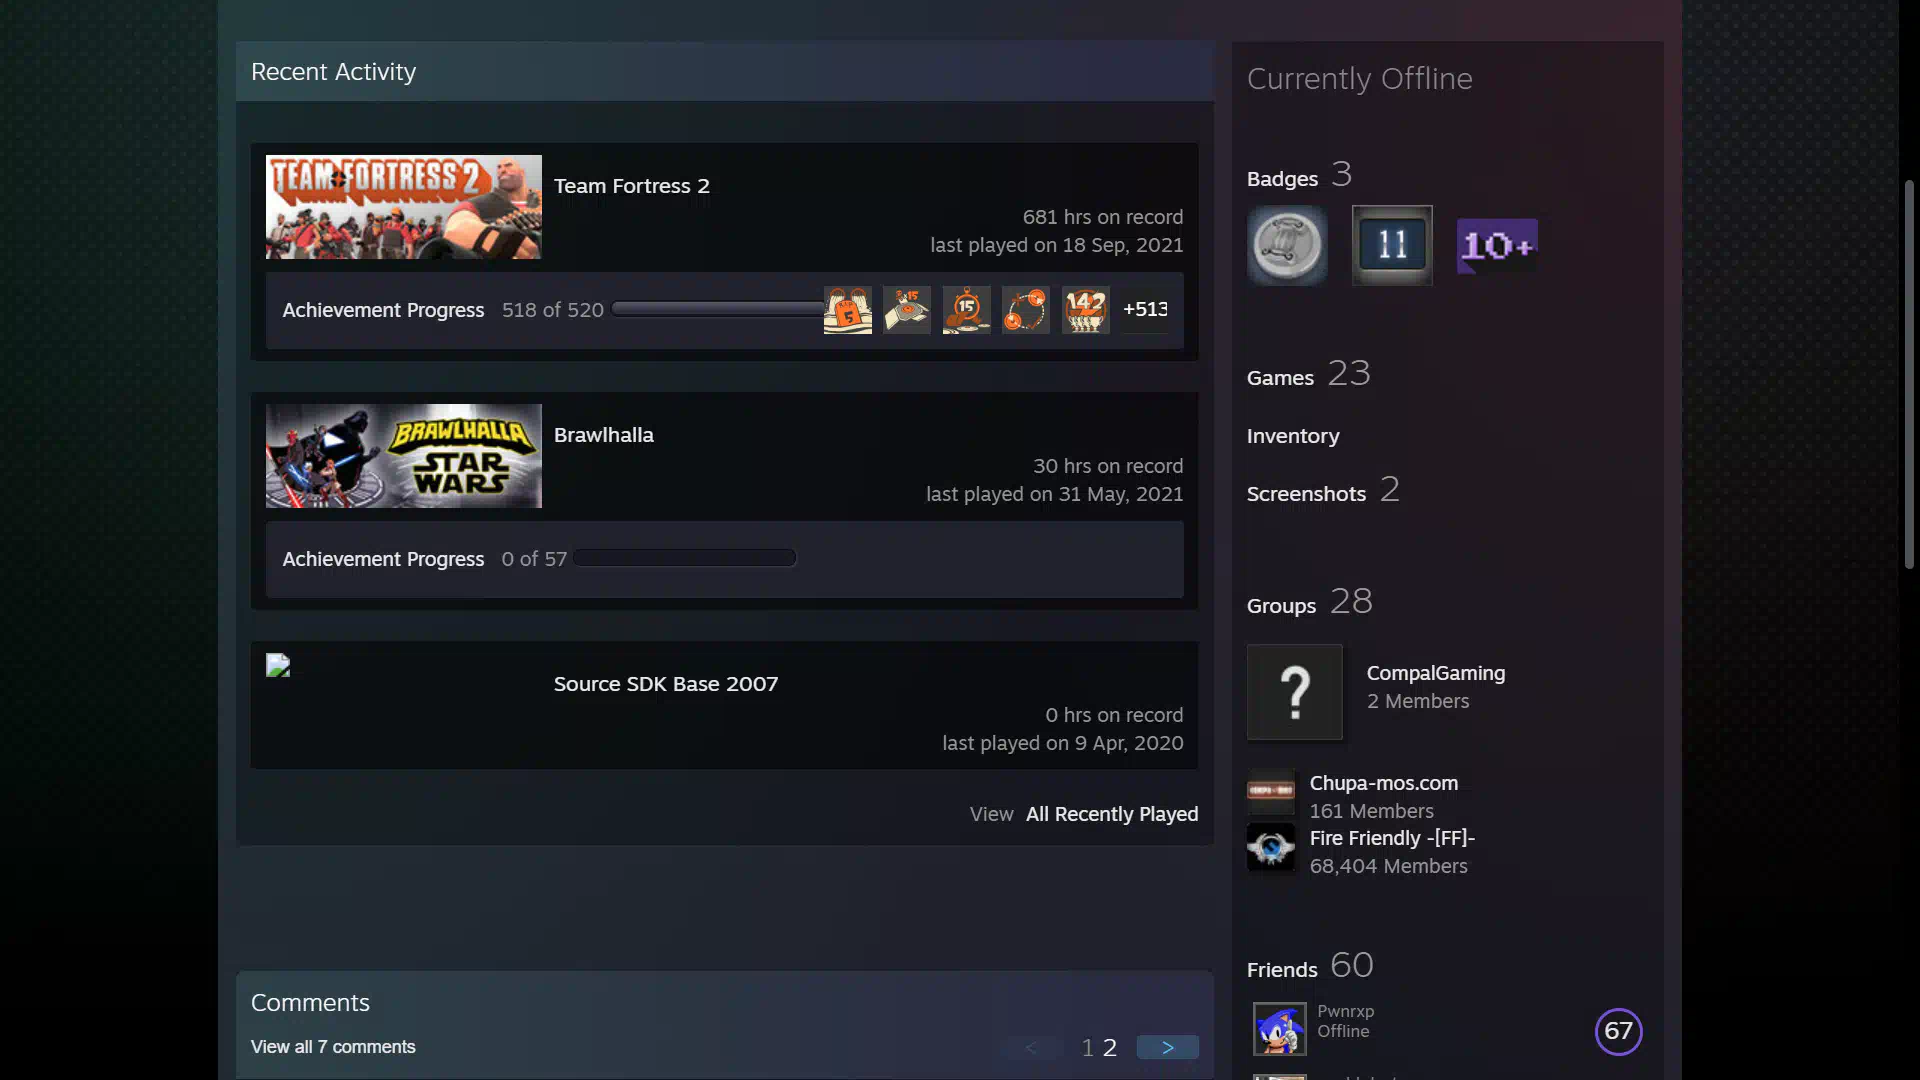The image size is (1920, 1080).
Task: Click '2 Members' under CompalGaming
Action: (x=1418, y=701)
